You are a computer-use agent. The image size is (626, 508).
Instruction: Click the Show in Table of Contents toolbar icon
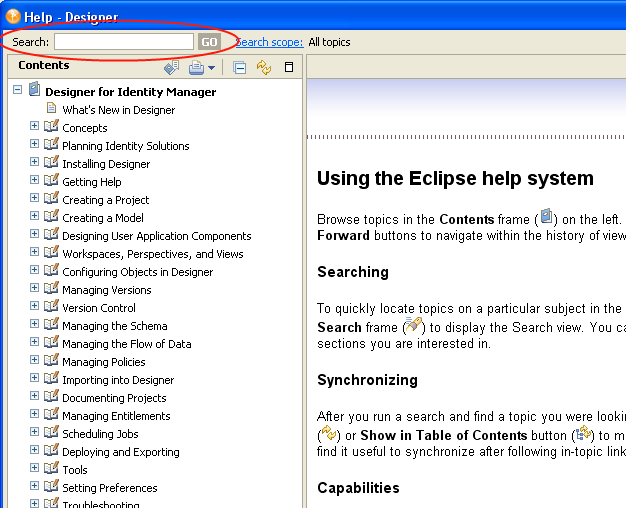coord(172,67)
